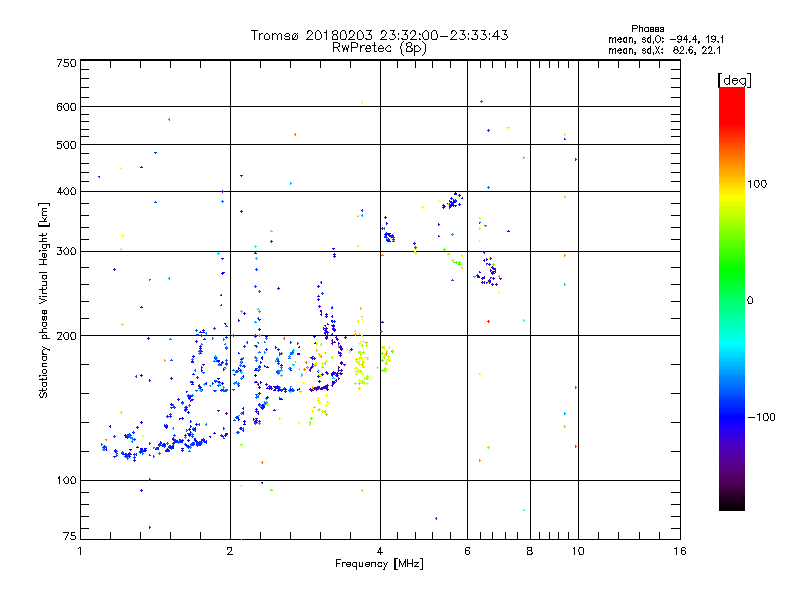Screen dimensions: 800x600
Task: Click the [deg] colorbar unit label
Action: point(734,80)
